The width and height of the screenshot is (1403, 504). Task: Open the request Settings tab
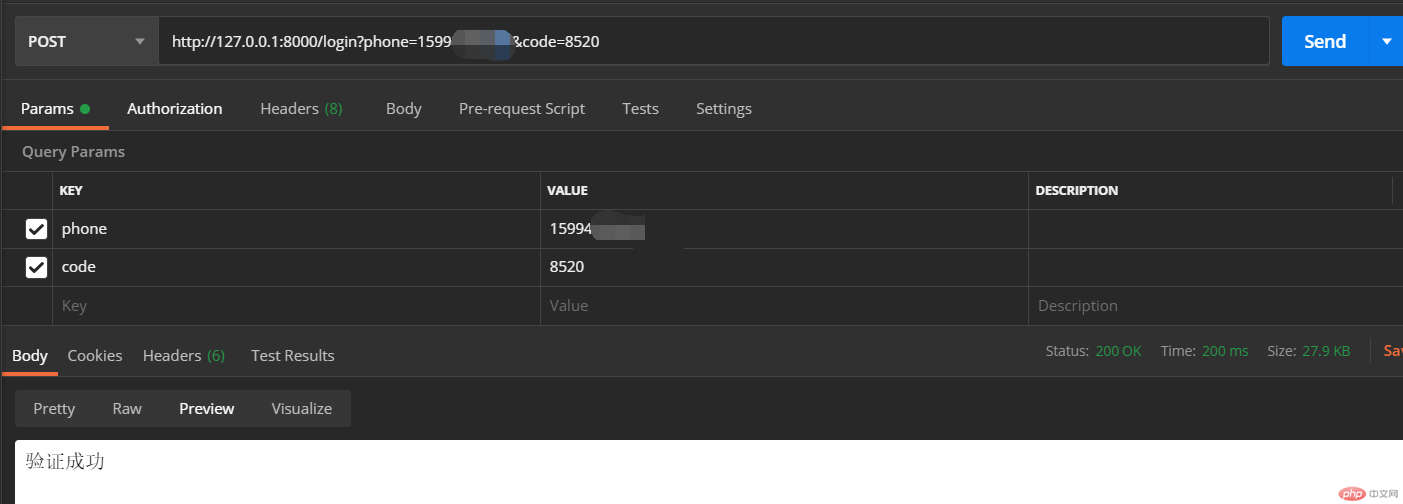[x=723, y=109]
